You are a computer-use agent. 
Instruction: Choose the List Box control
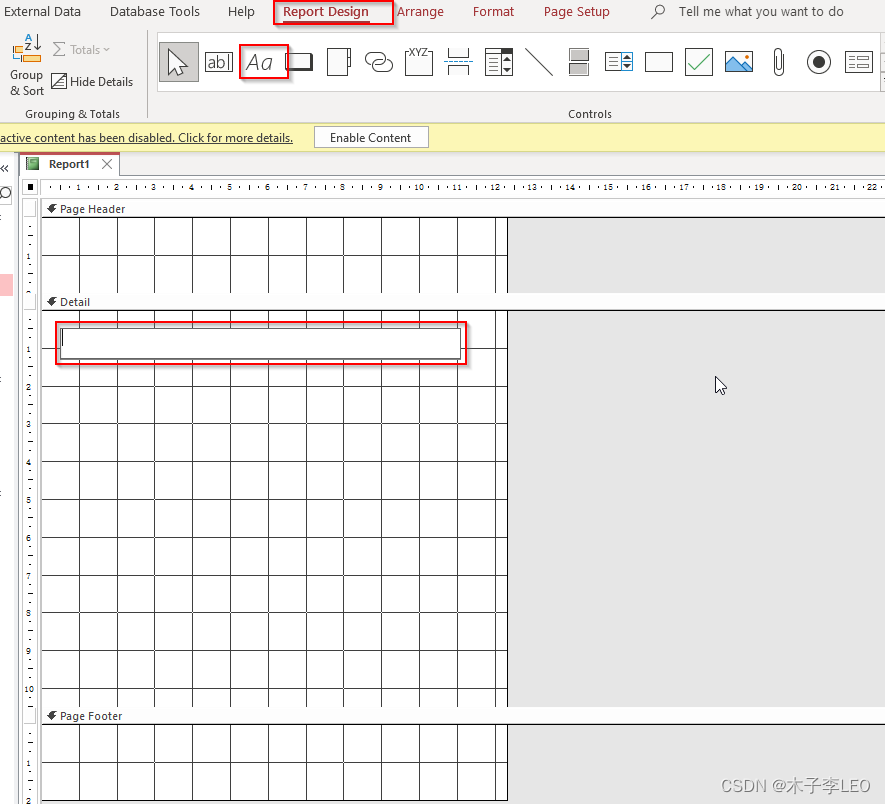click(x=619, y=62)
